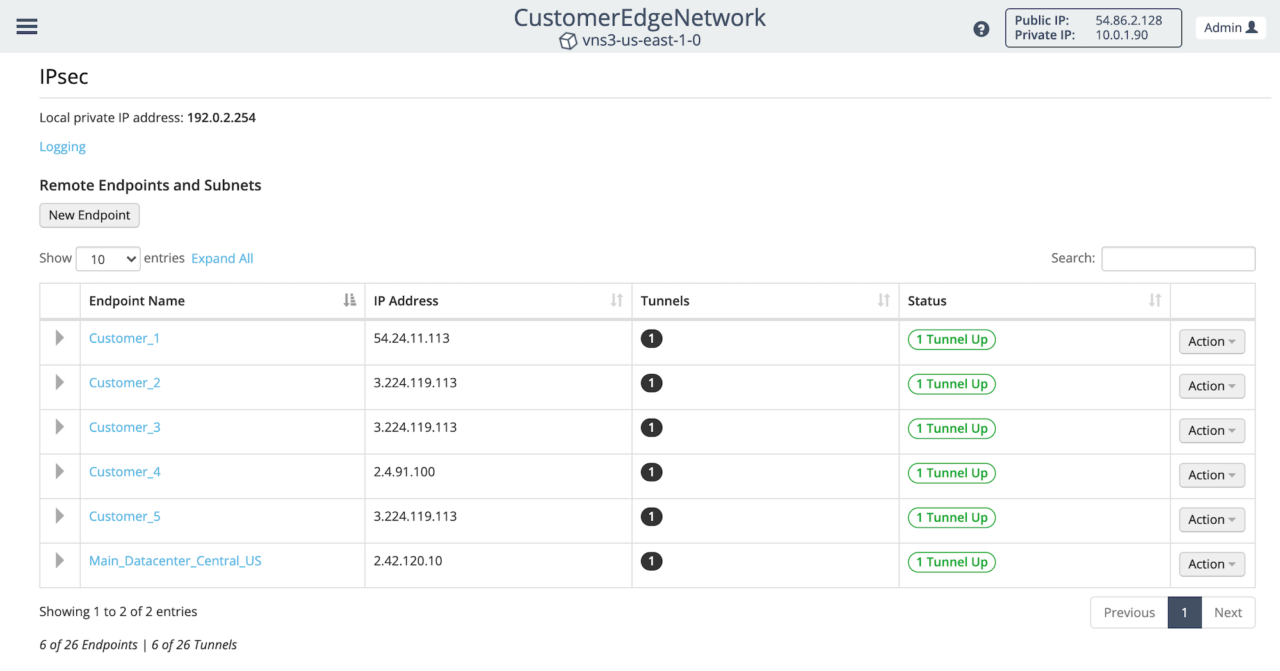Sort the Endpoint Name column
This screenshot has width=1280, height=671.
click(348, 300)
